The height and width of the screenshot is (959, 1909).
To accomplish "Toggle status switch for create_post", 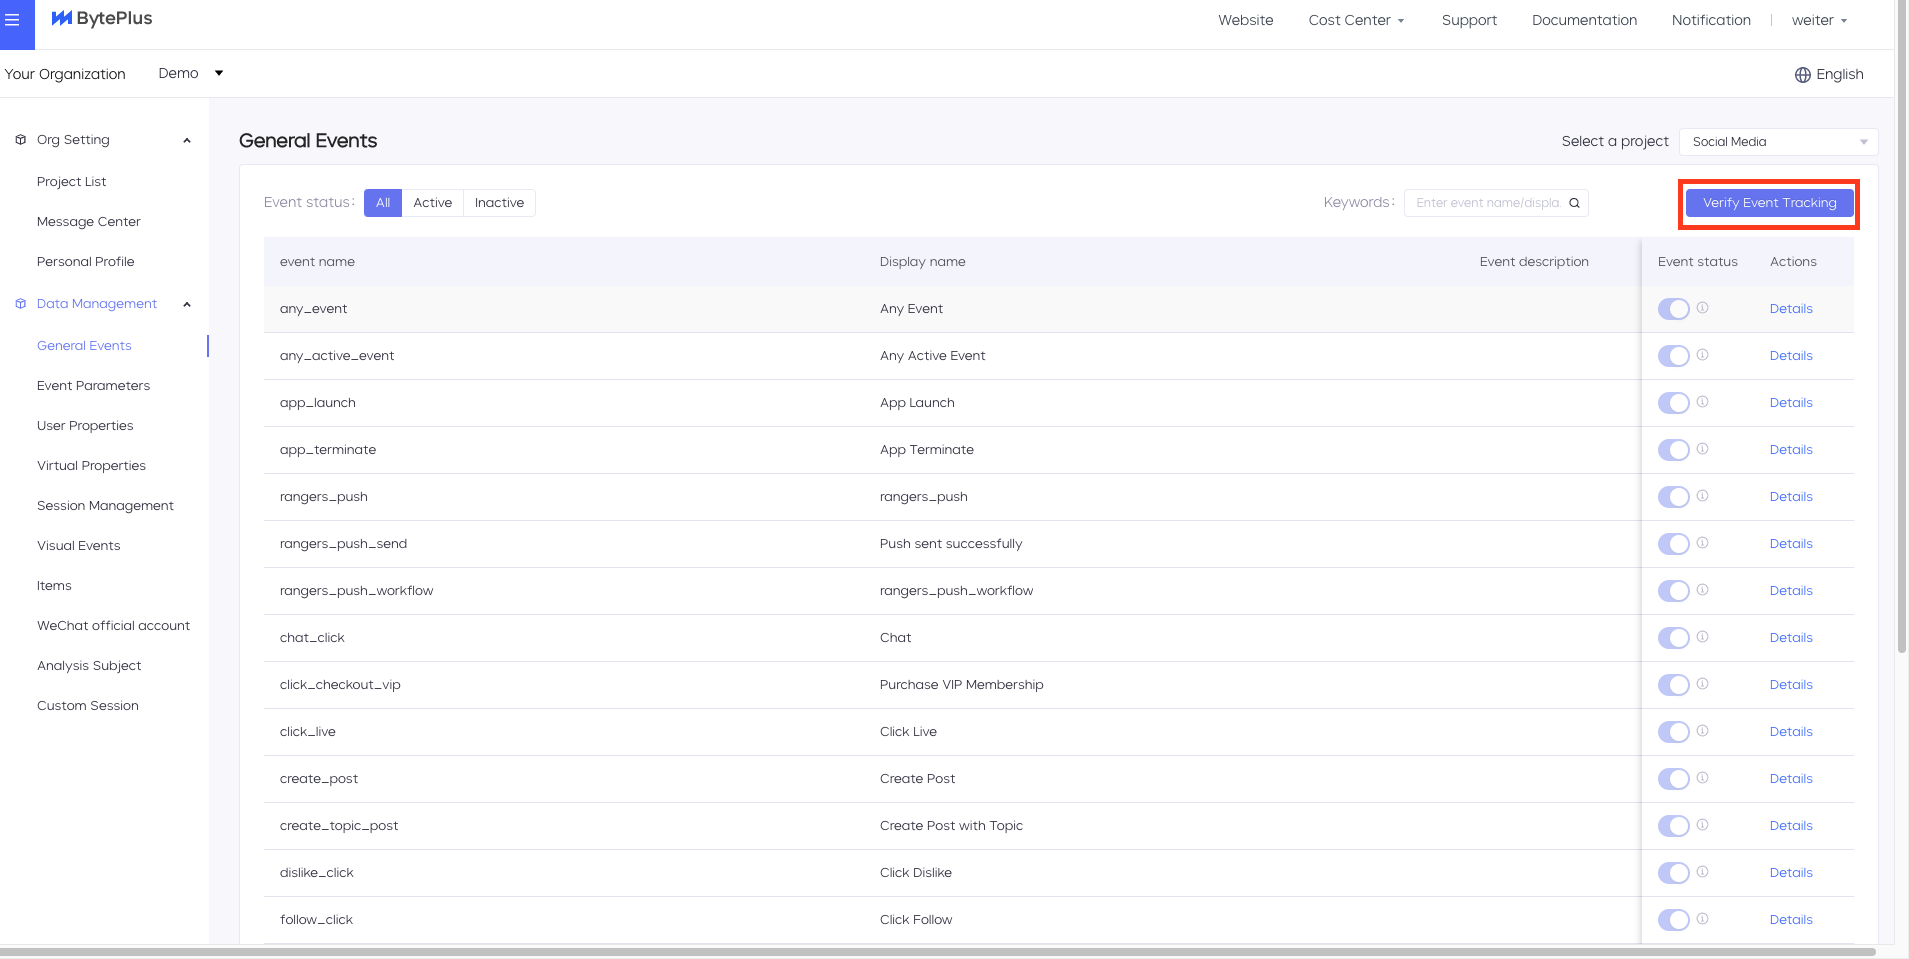I will (1674, 779).
